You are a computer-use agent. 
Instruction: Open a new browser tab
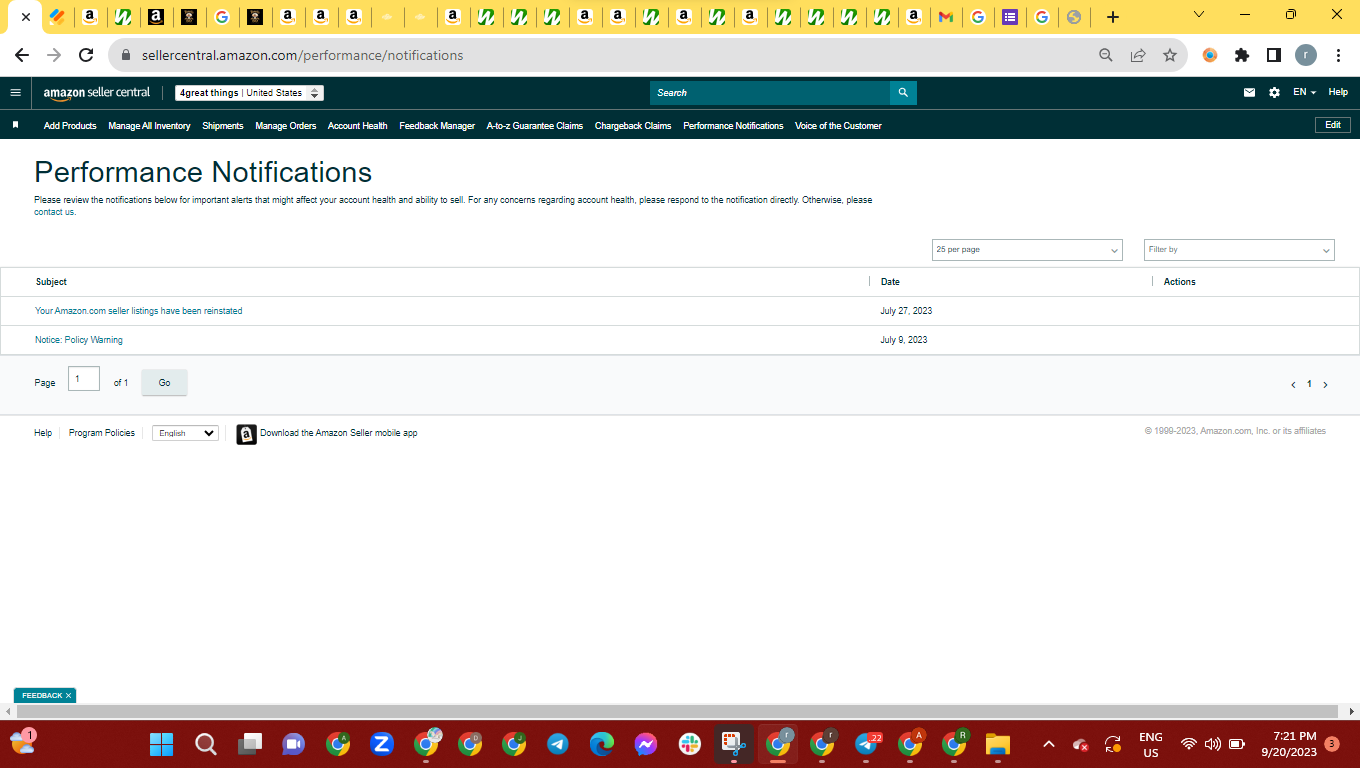pyautogui.click(x=1113, y=17)
